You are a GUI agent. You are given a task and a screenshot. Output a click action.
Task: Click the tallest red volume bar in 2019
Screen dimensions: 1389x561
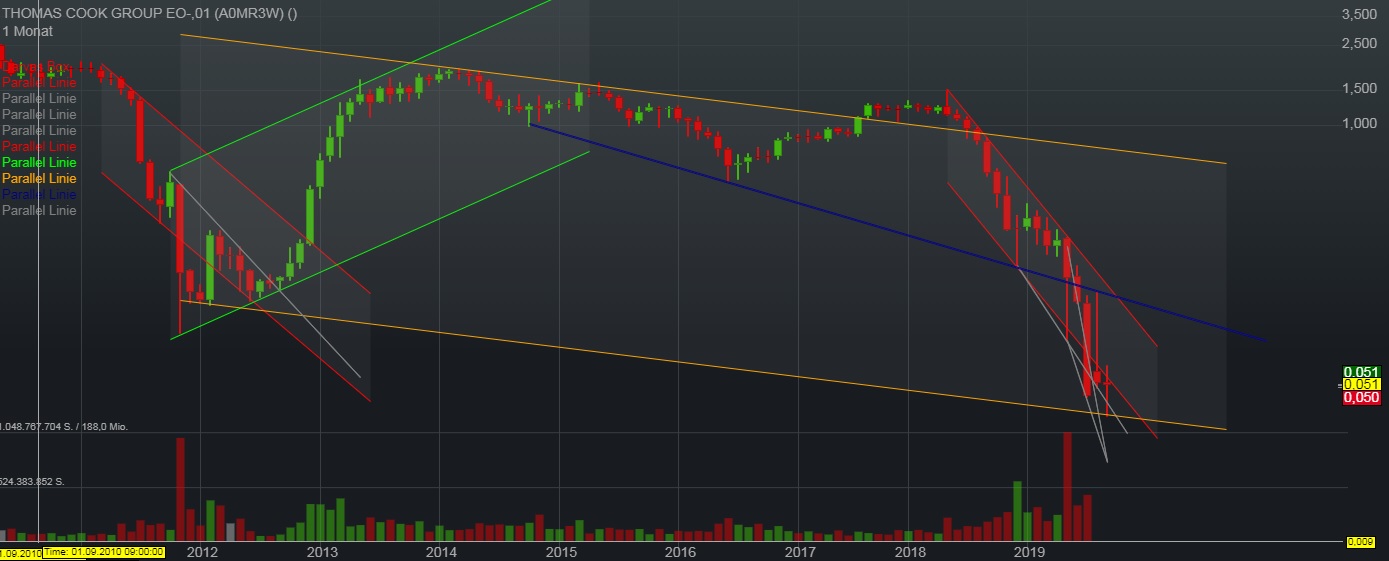(1067, 486)
